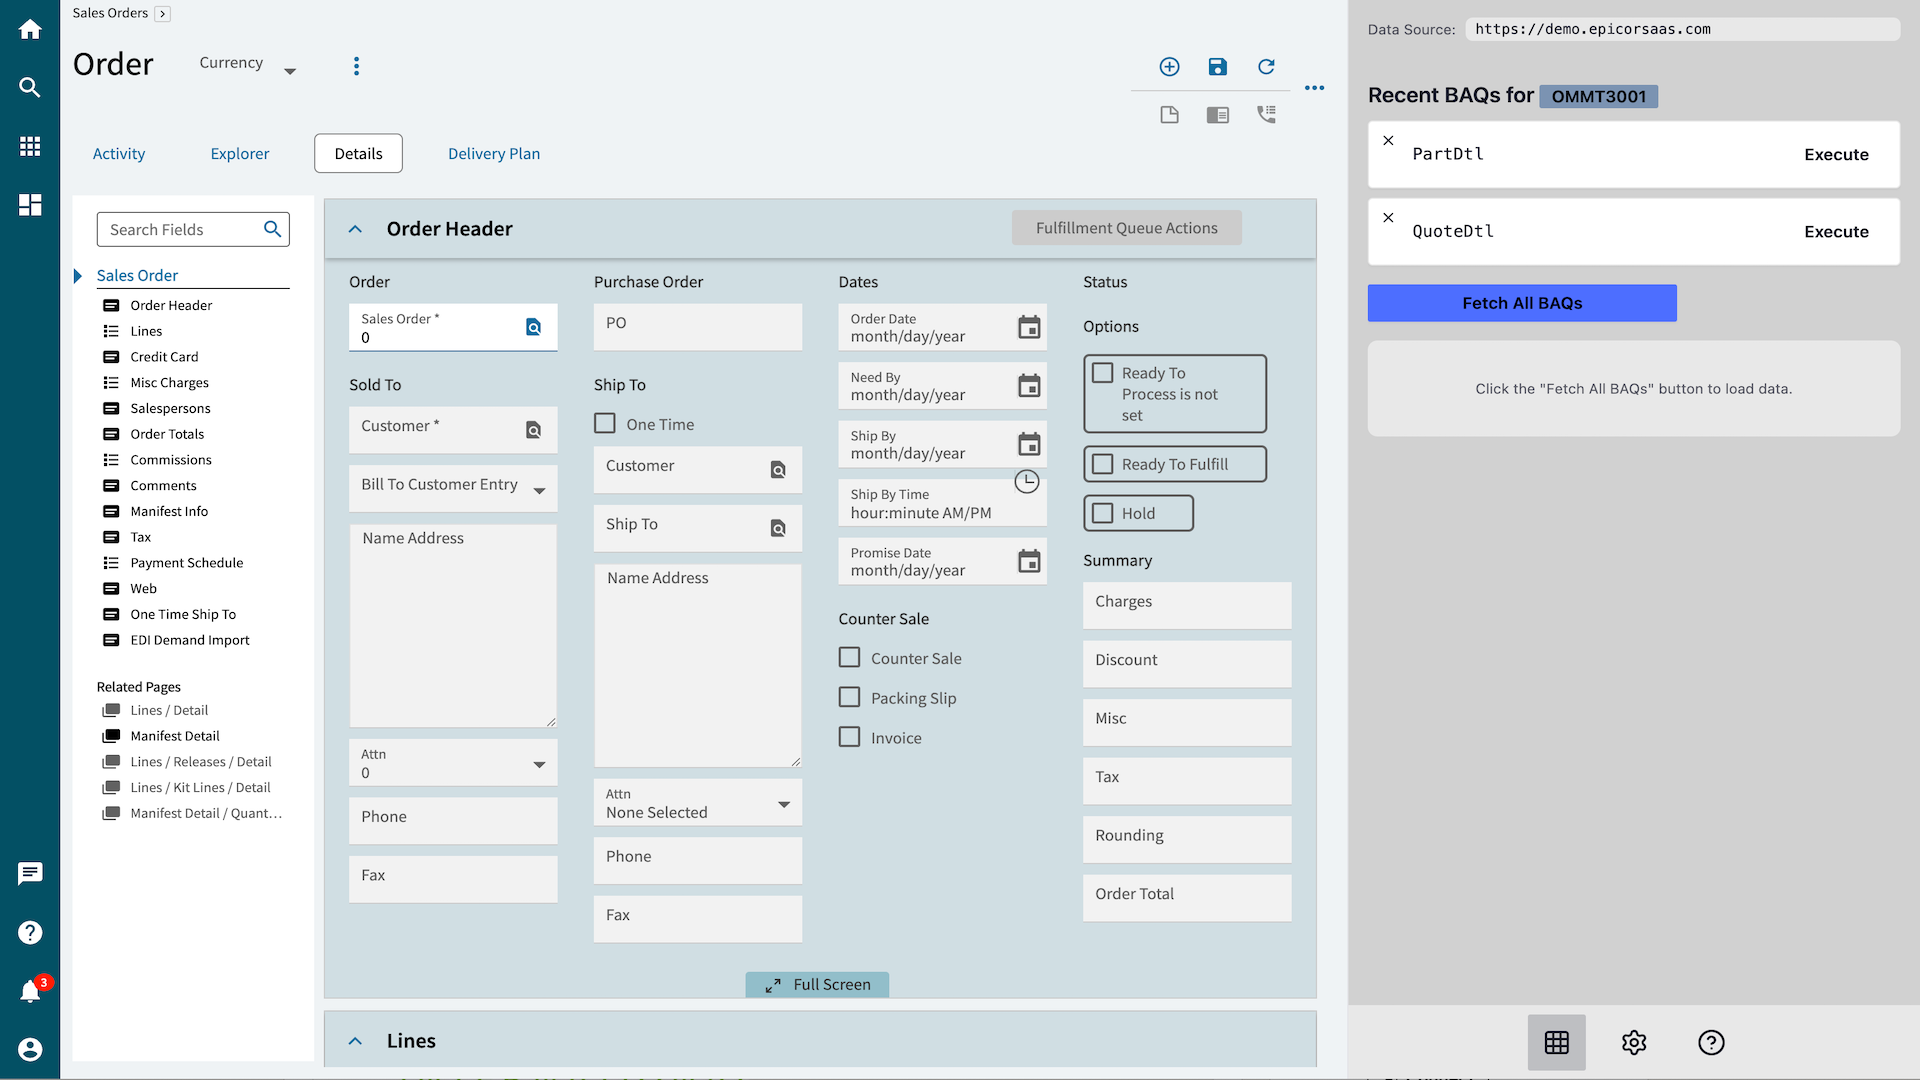1920x1080 pixels.
Task: Open the Ship By Time clock picker
Action: click(x=1027, y=482)
